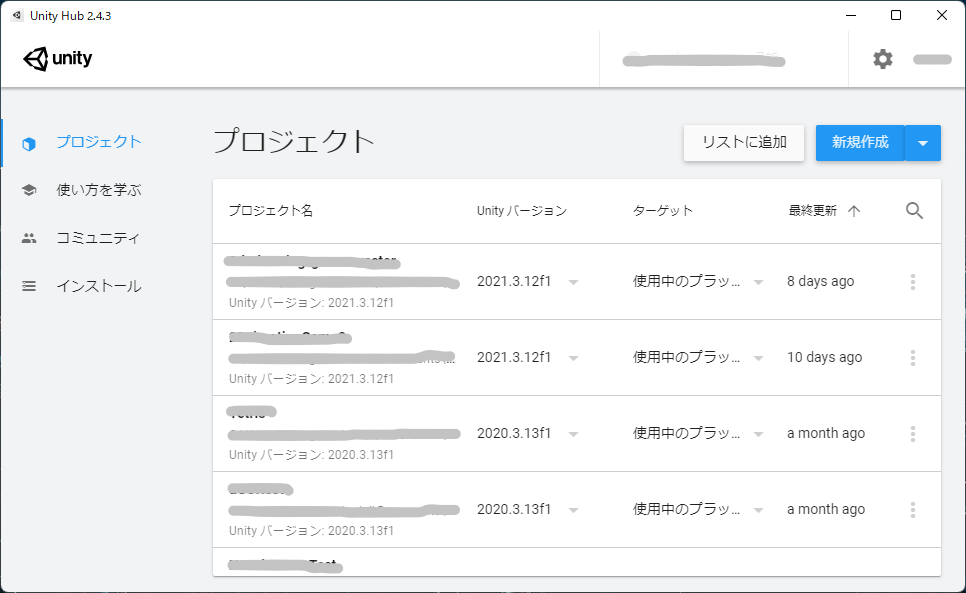Click the 新規作成 button

coord(860,143)
